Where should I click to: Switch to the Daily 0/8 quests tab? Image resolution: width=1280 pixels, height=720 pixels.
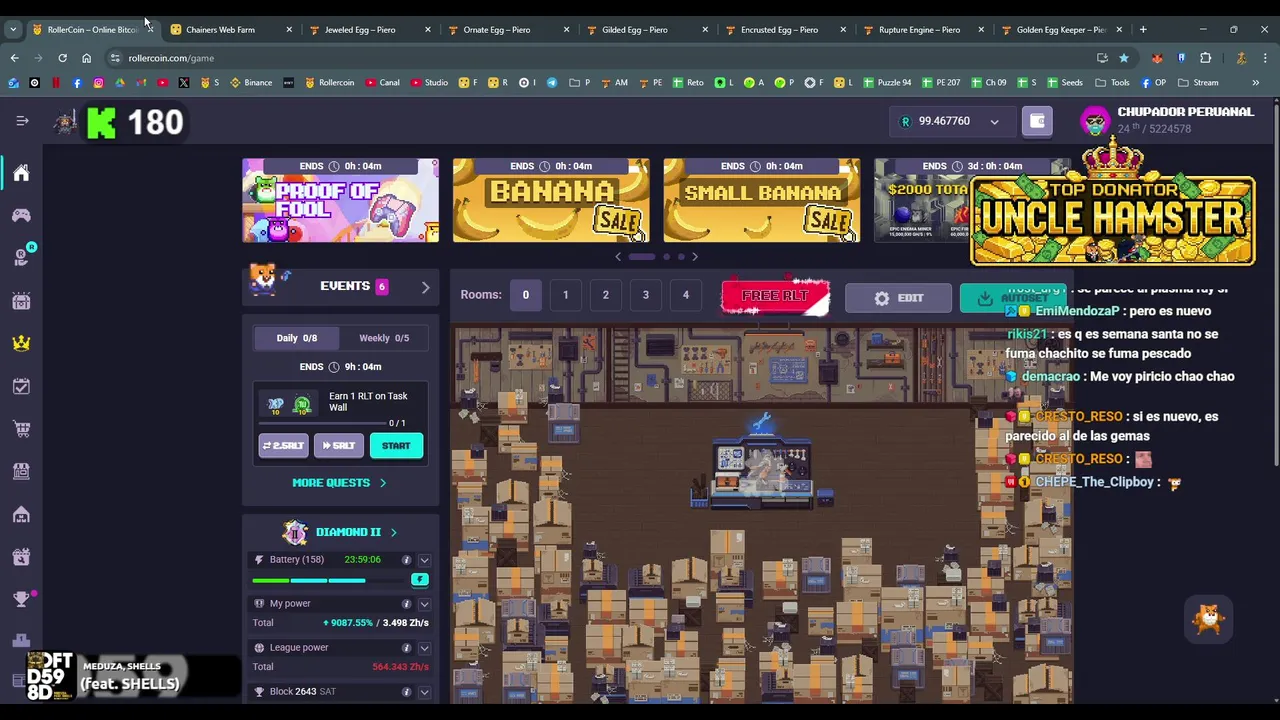[x=296, y=338]
